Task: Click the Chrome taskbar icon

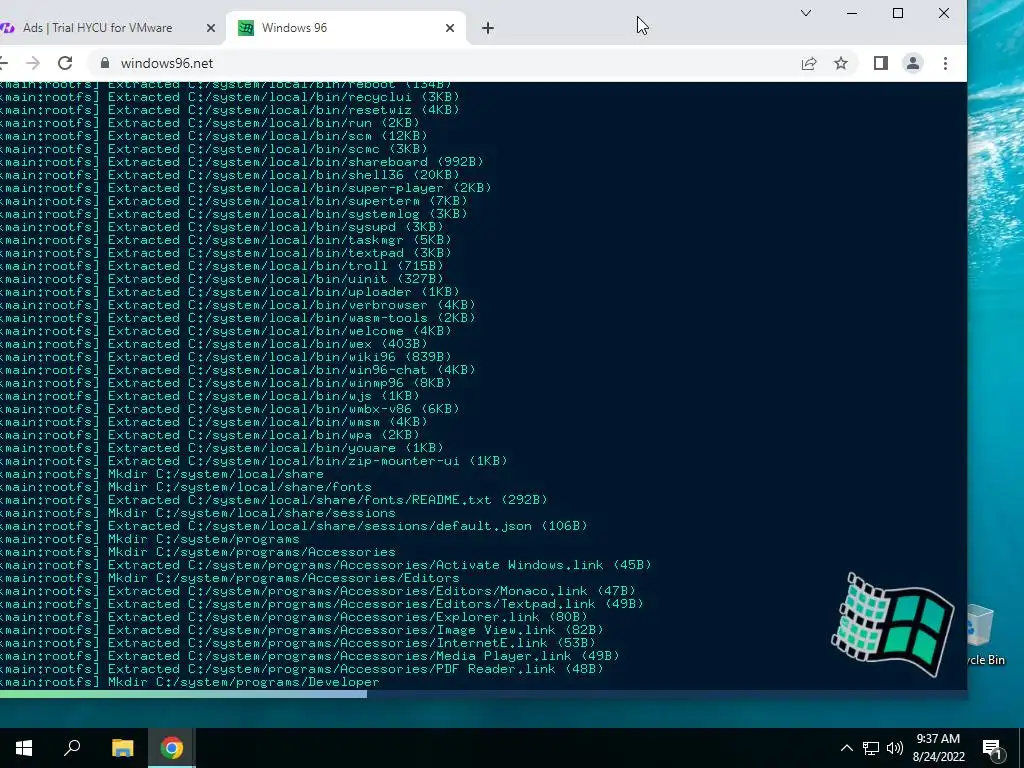Action: point(172,748)
